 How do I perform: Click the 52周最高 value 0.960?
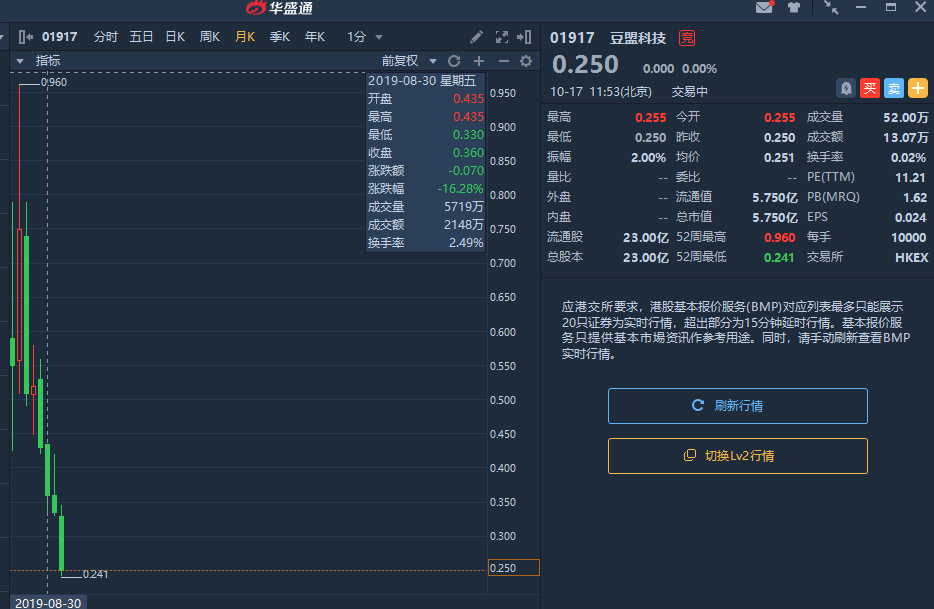coord(780,238)
